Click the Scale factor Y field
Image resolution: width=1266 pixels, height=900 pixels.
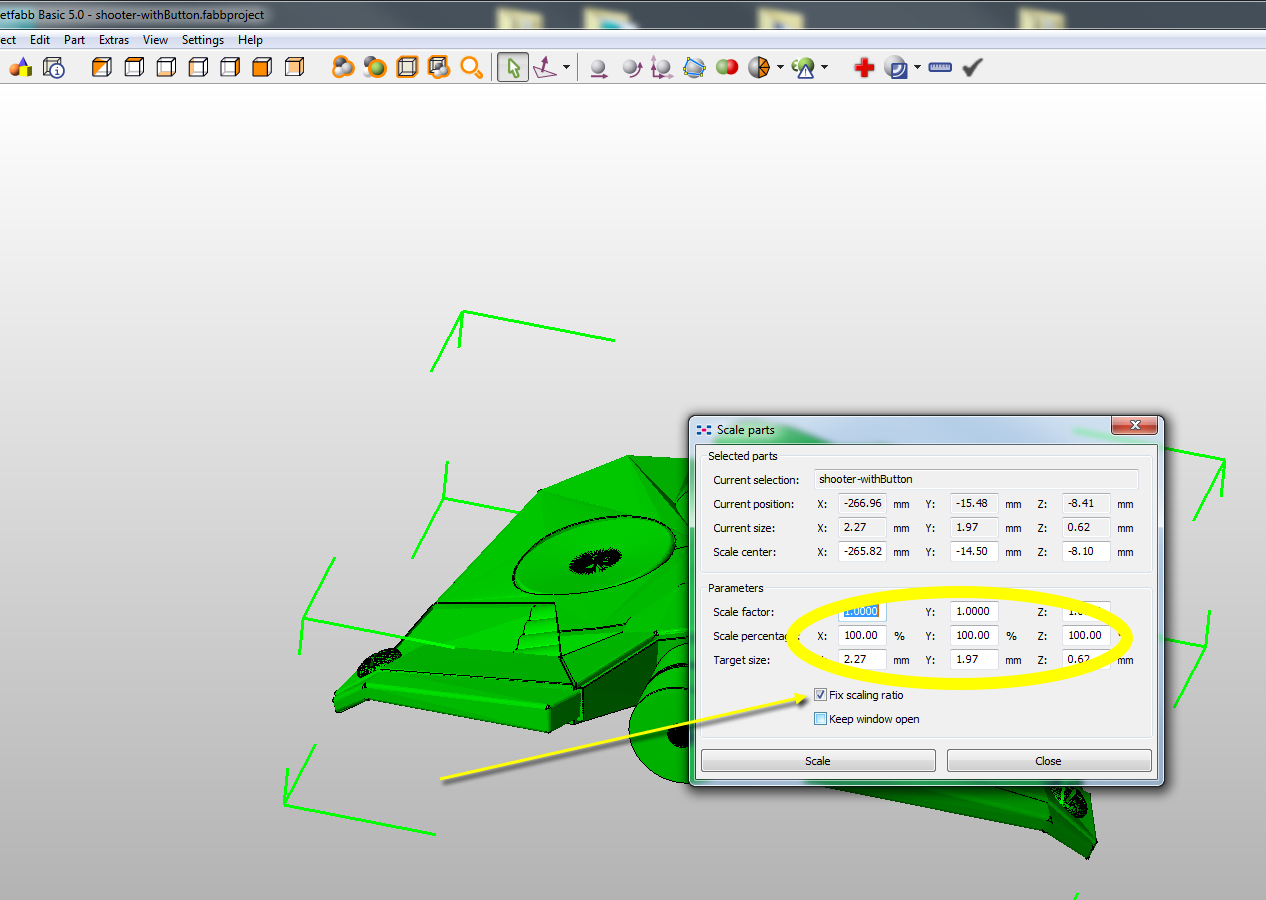(974, 611)
